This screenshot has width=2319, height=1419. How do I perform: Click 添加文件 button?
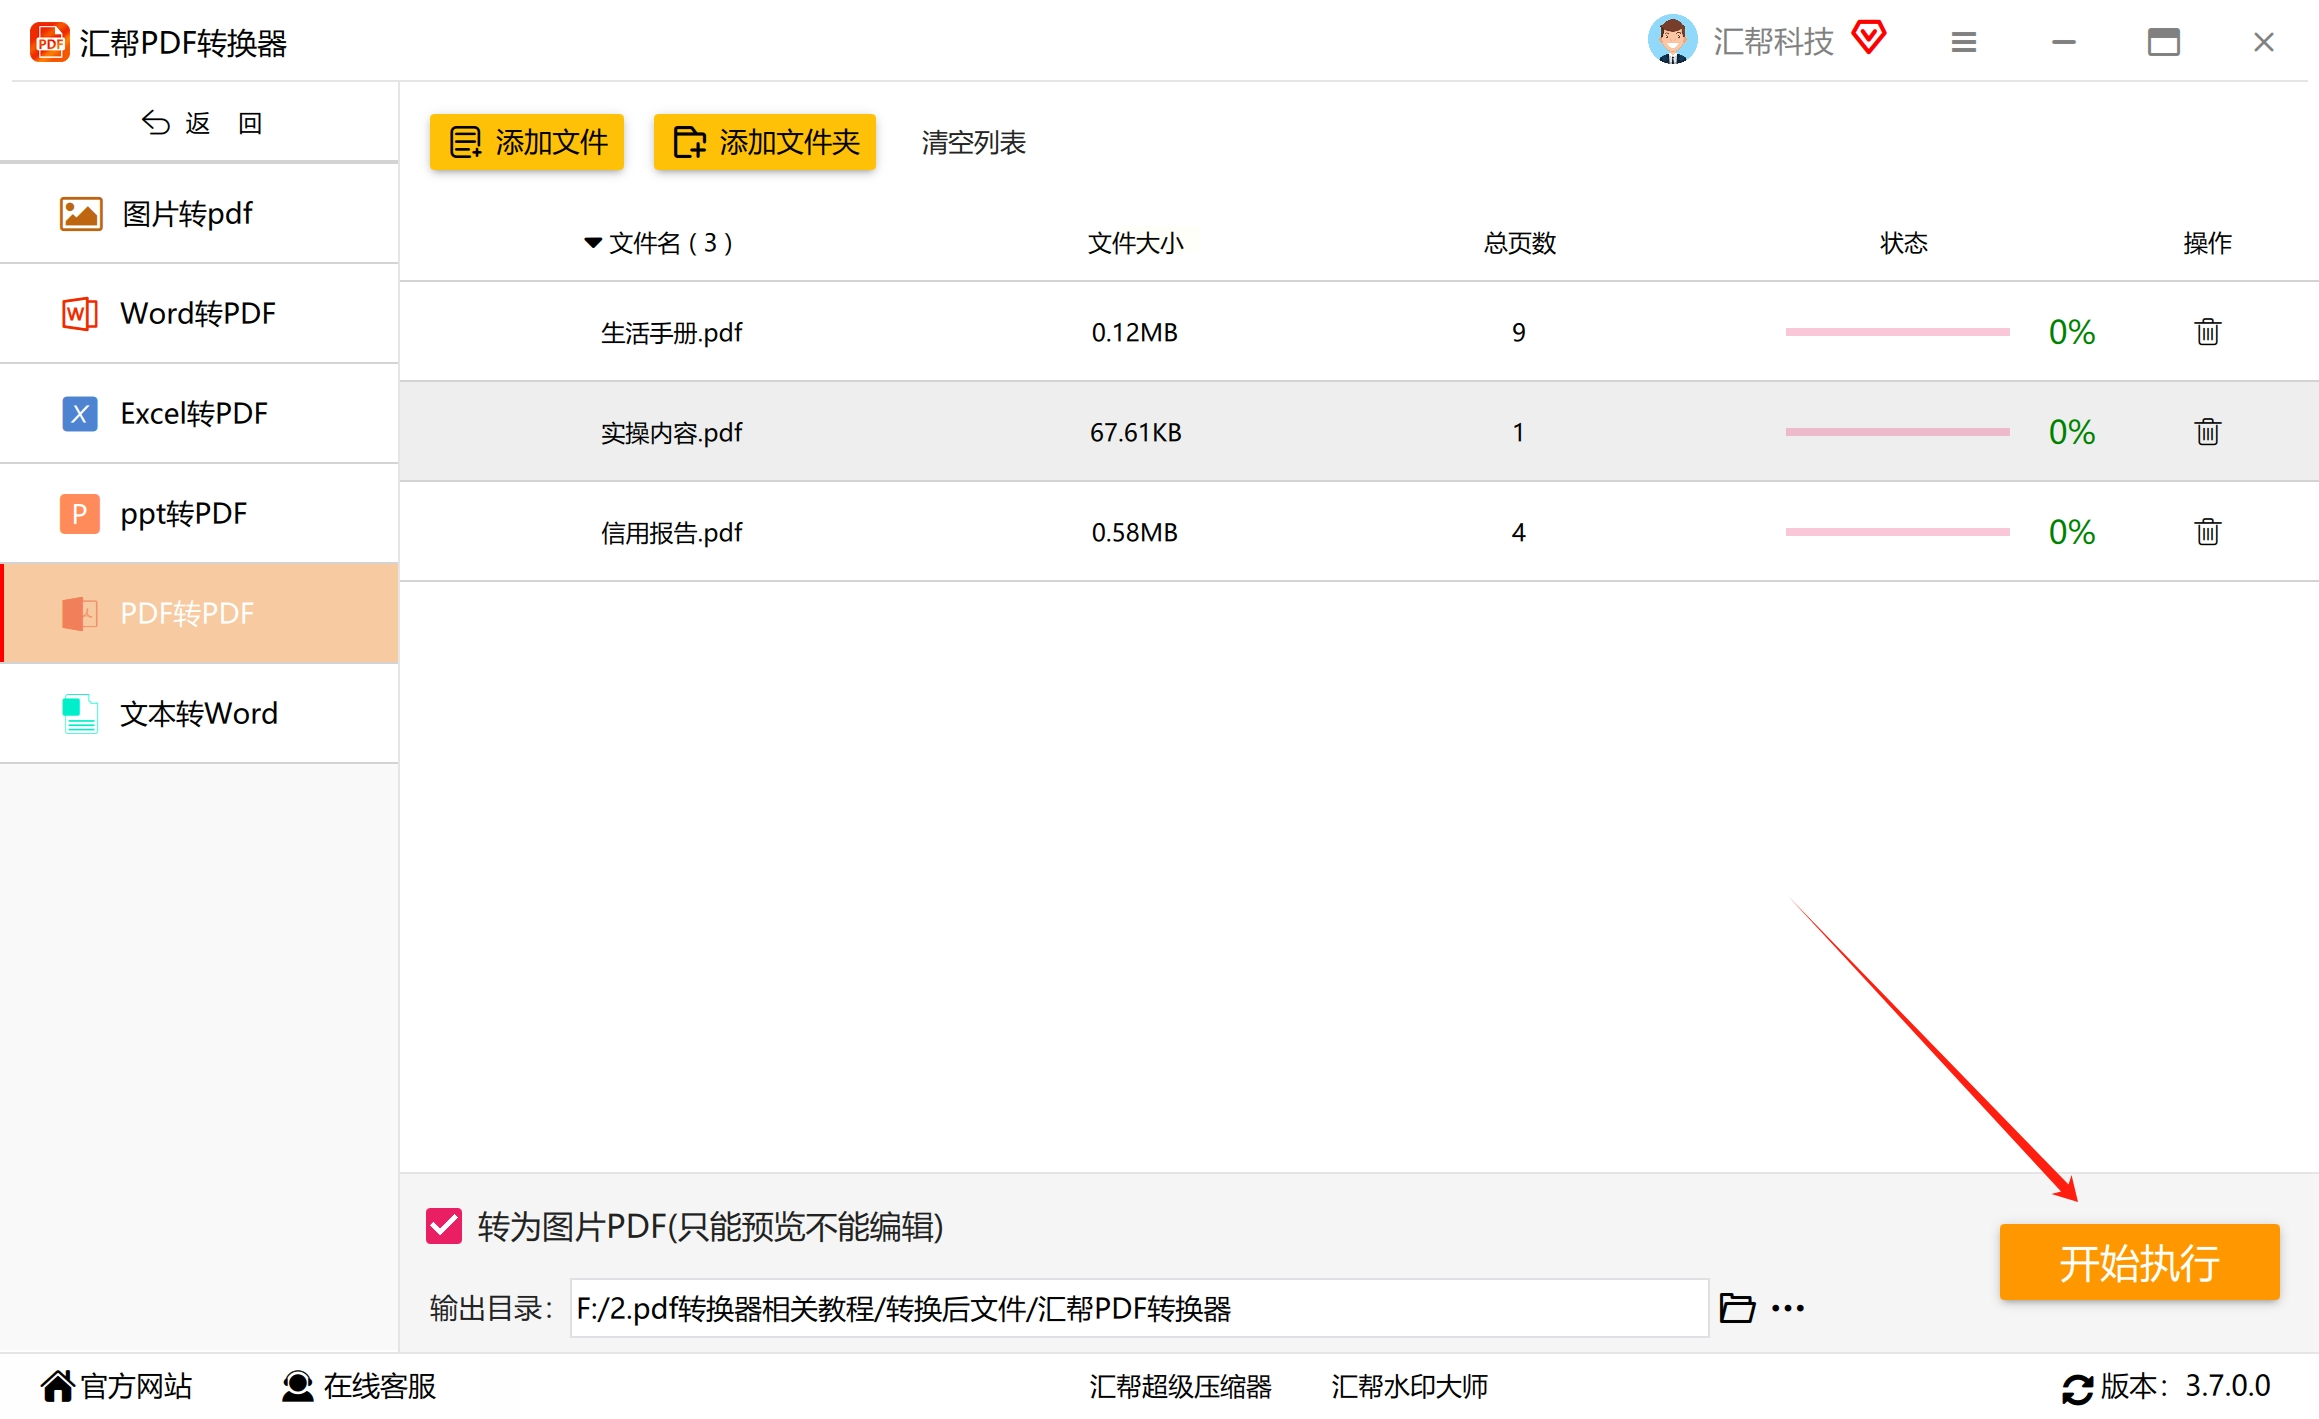(527, 142)
